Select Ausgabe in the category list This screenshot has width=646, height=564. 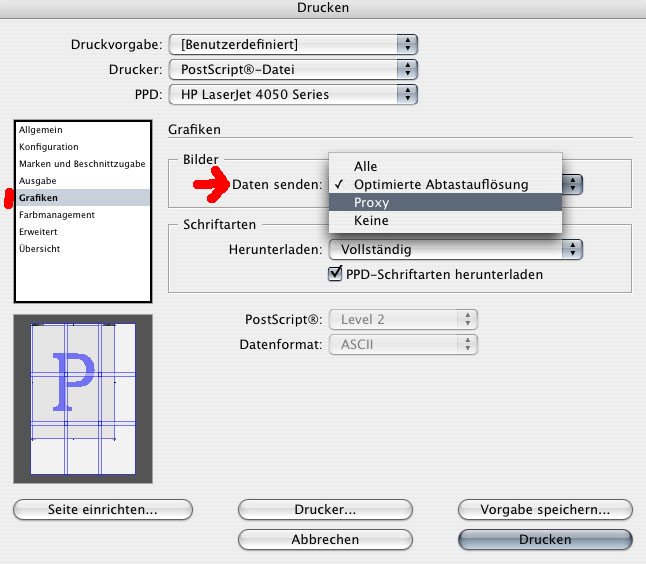point(83,181)
